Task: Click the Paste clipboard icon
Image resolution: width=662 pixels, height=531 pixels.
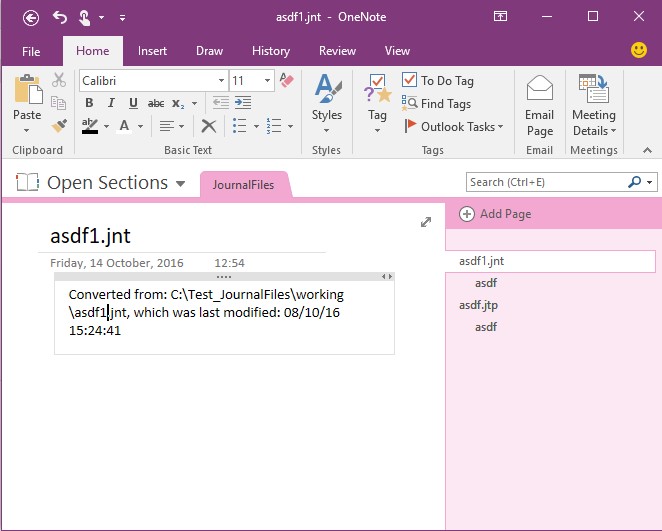Action: [28, 89]
